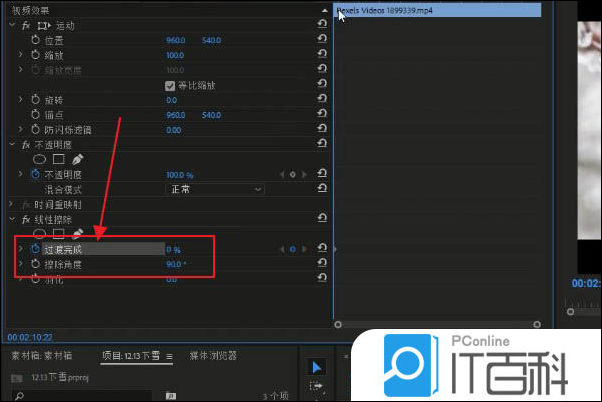602x402 pixels.
Task: Reset the 位置 parameter
Action: [322, 38]
